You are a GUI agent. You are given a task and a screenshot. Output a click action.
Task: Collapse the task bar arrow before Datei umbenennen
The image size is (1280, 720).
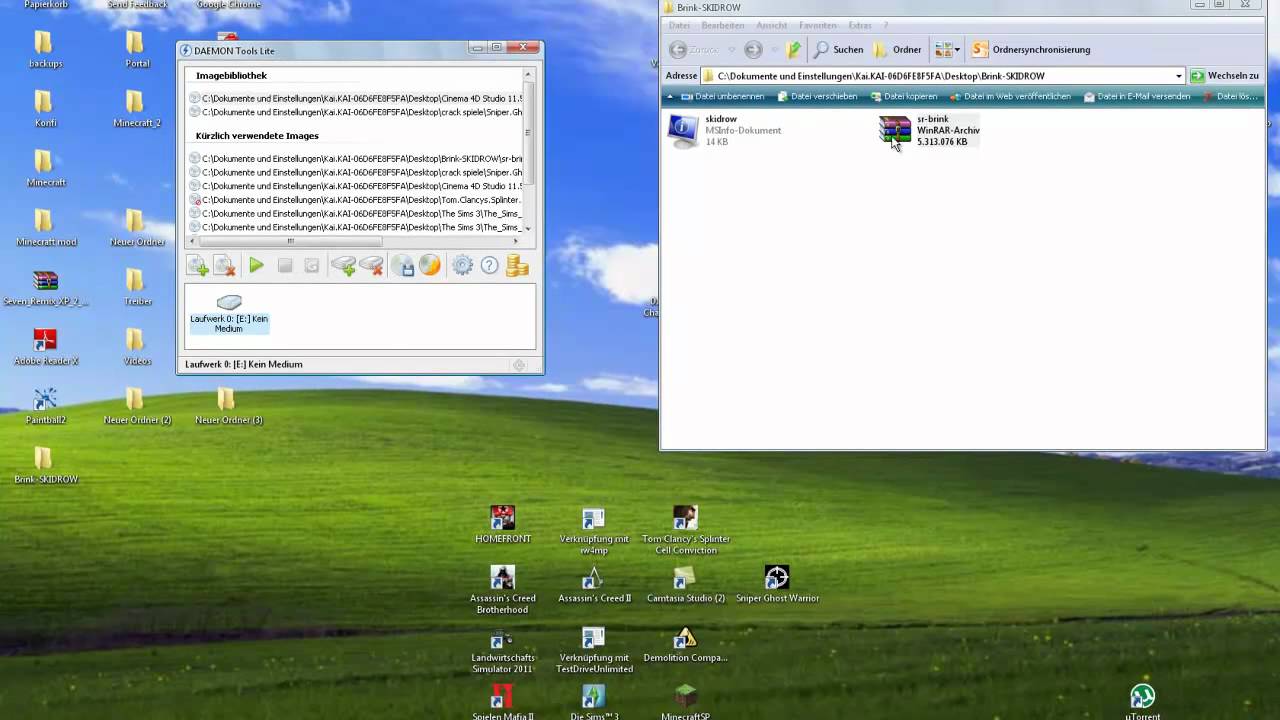(669, 97)
